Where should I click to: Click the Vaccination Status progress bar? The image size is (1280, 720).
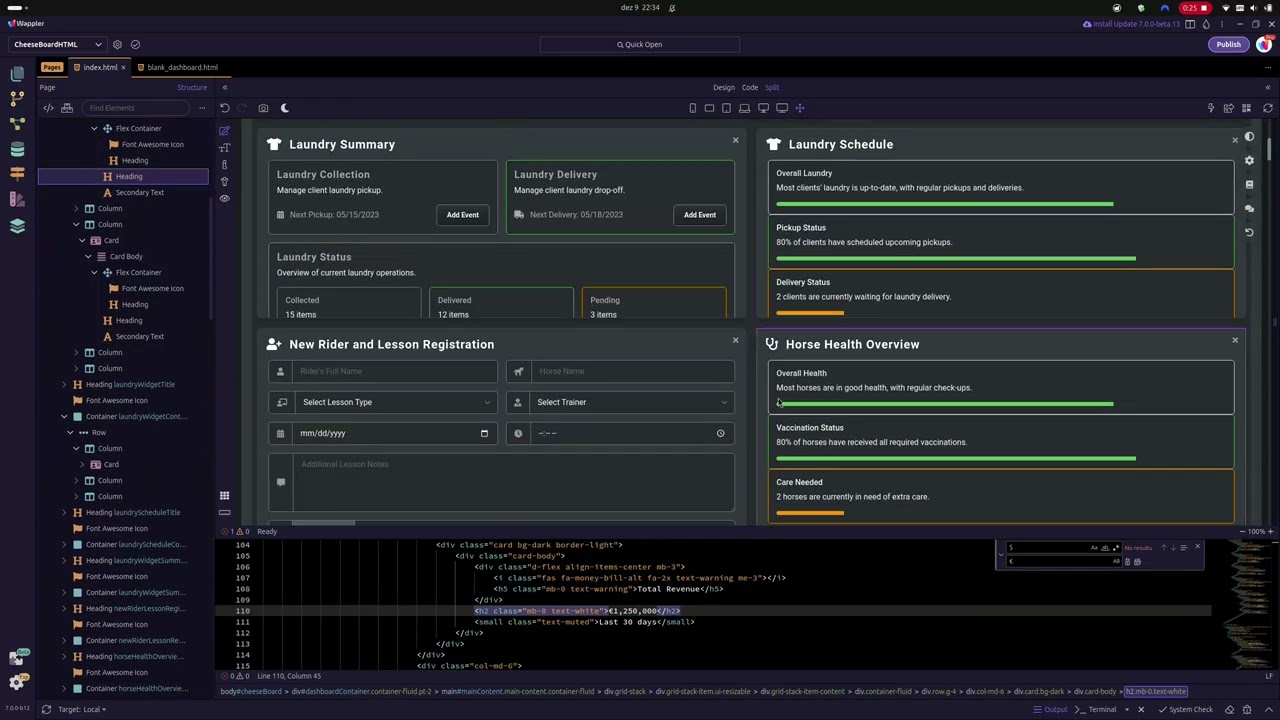(x=956, y=458)
